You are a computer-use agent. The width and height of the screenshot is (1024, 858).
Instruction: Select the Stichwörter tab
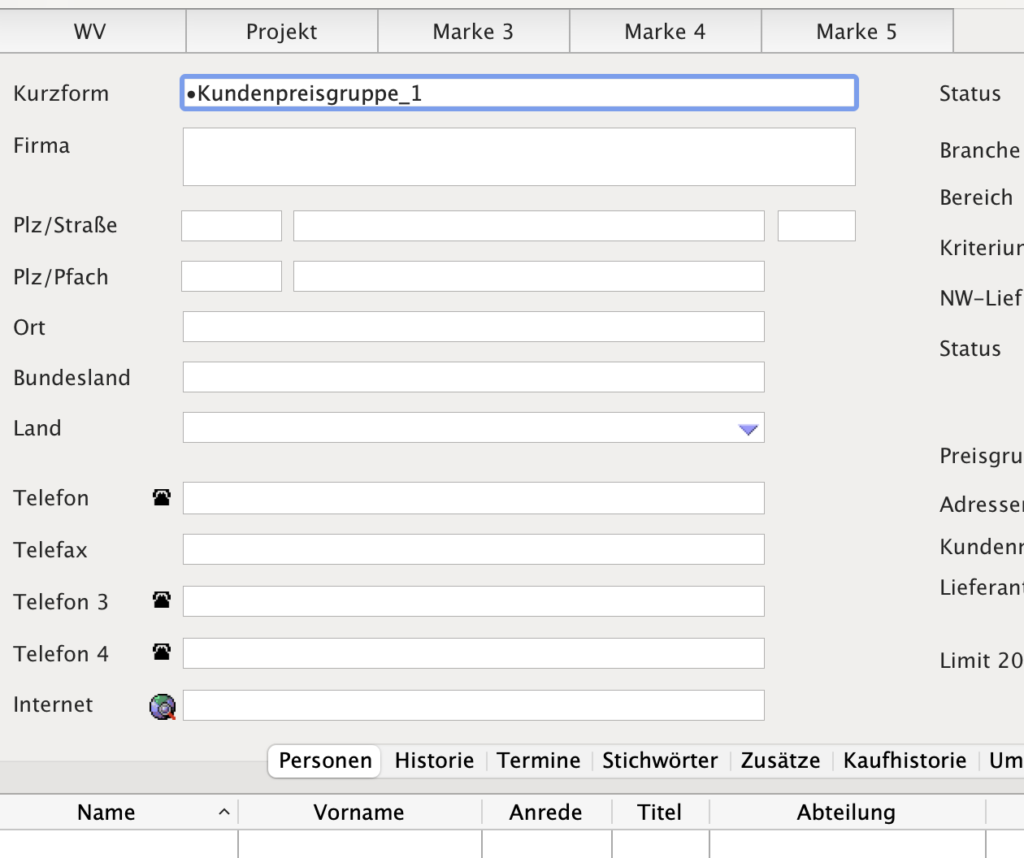[660, 761]
